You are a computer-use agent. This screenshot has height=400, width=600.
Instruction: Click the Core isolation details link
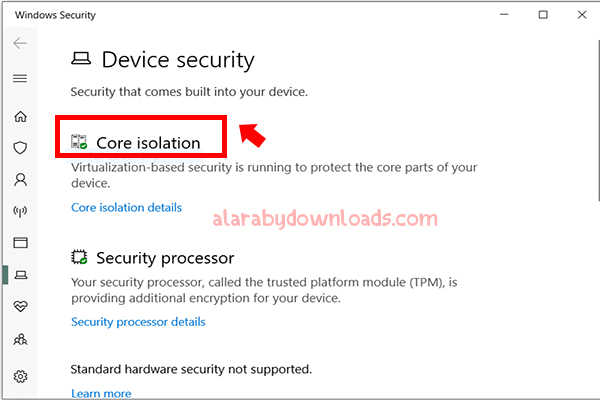click(127, 207)
